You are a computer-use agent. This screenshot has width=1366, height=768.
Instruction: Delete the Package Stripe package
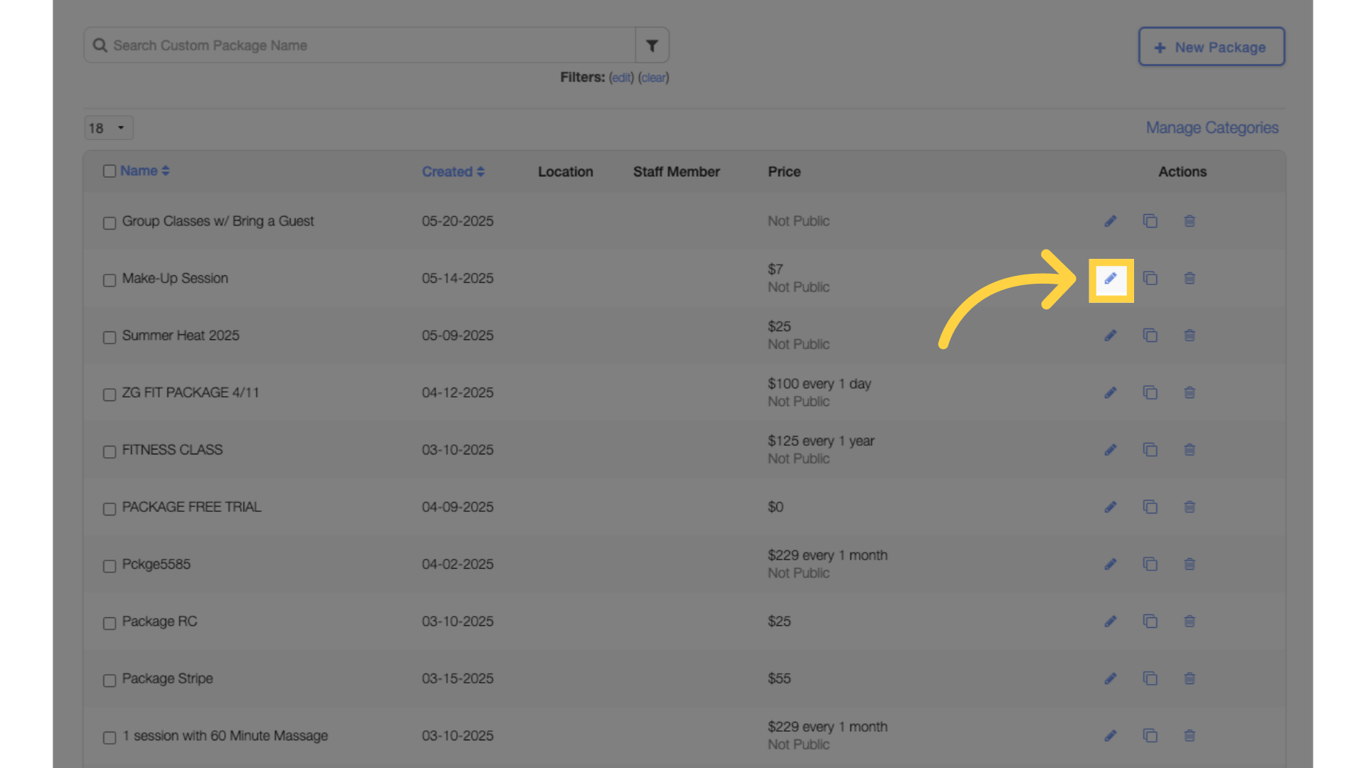coord(1189,678)
